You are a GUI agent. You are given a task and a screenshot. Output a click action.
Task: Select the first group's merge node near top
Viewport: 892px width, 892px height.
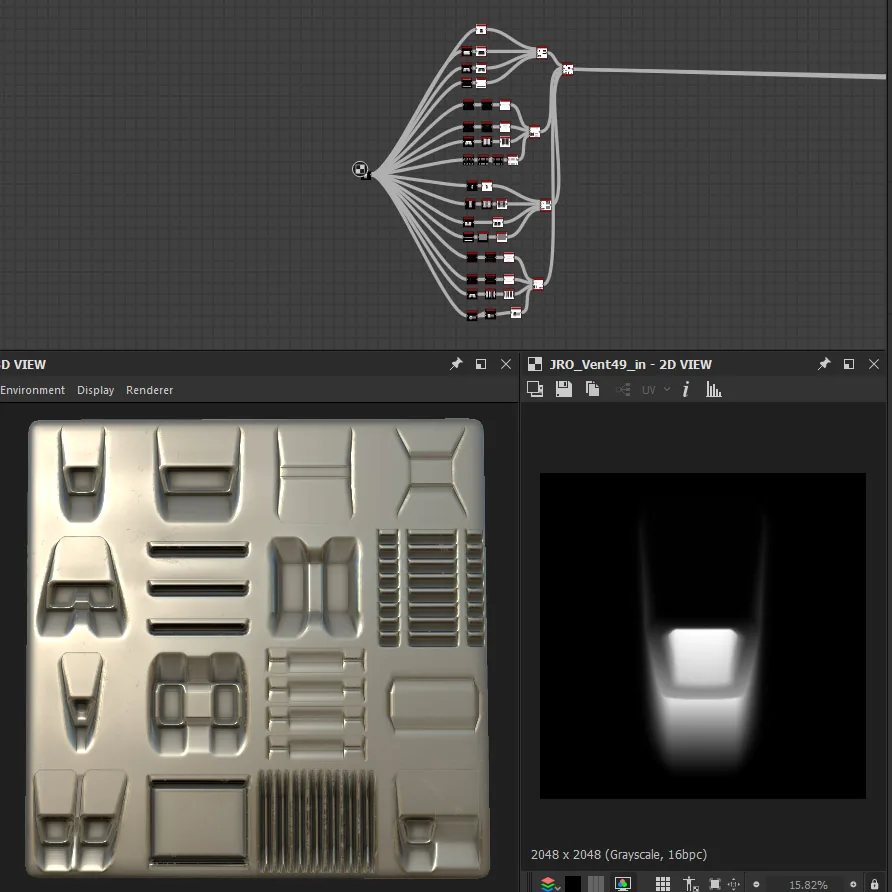(x=542, y=53)
